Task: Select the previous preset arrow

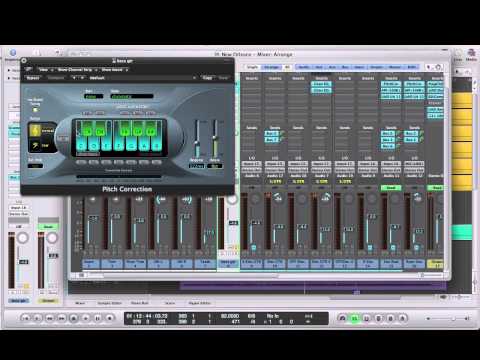Action: click(x=74, y=78)
